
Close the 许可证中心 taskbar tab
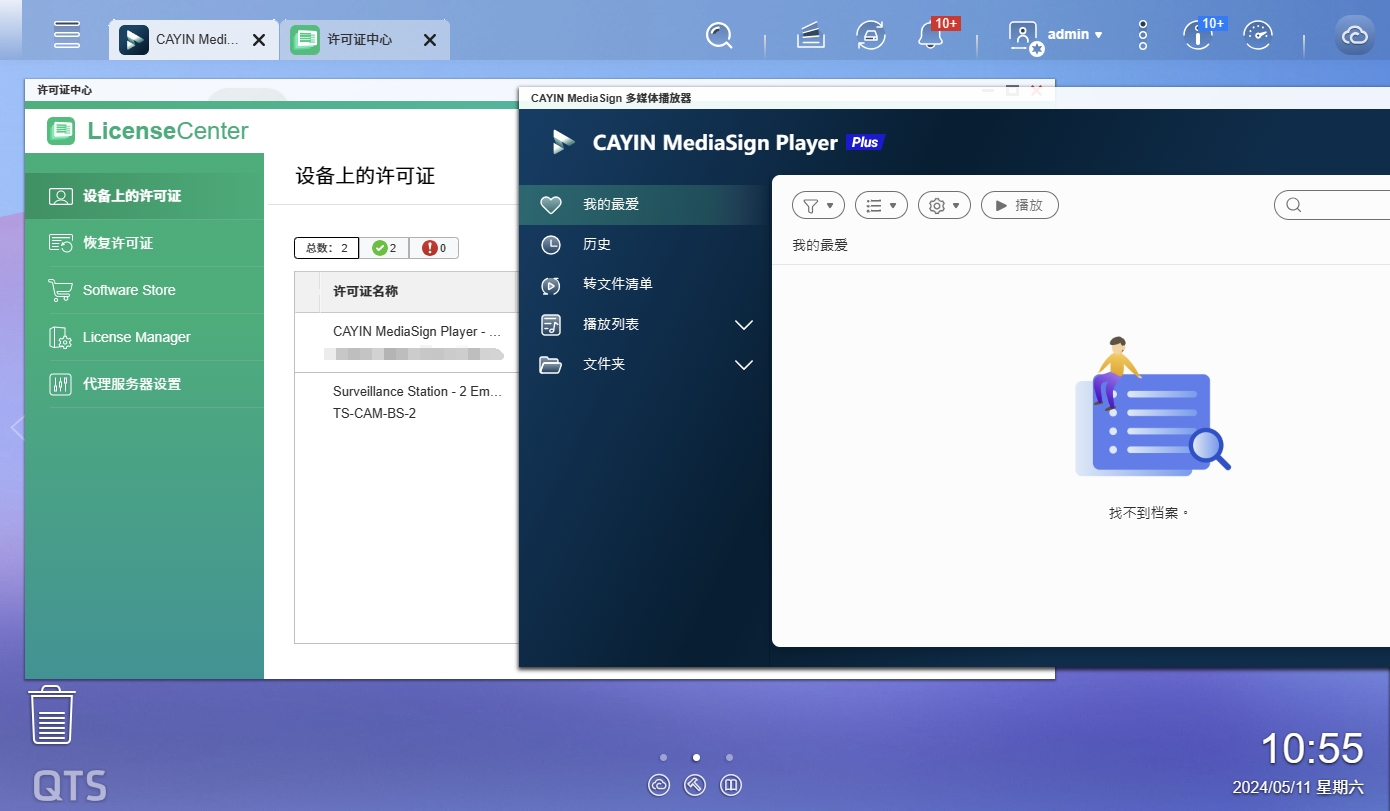[430, 40]
